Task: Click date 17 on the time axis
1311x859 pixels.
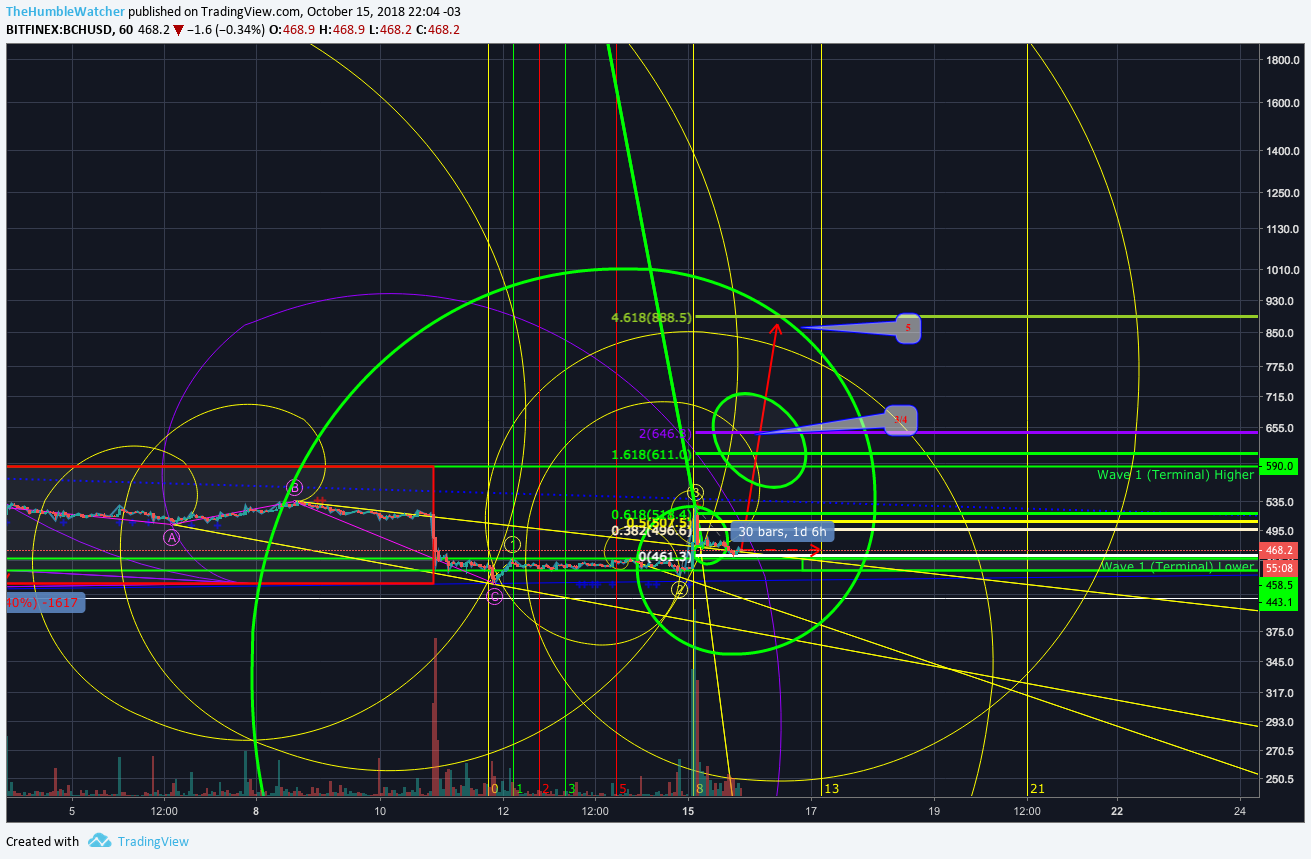Action: click(811, 811)
